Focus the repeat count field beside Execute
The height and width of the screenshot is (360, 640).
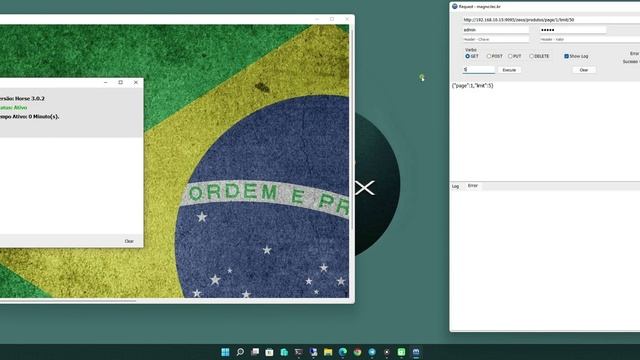coord(478,70)
